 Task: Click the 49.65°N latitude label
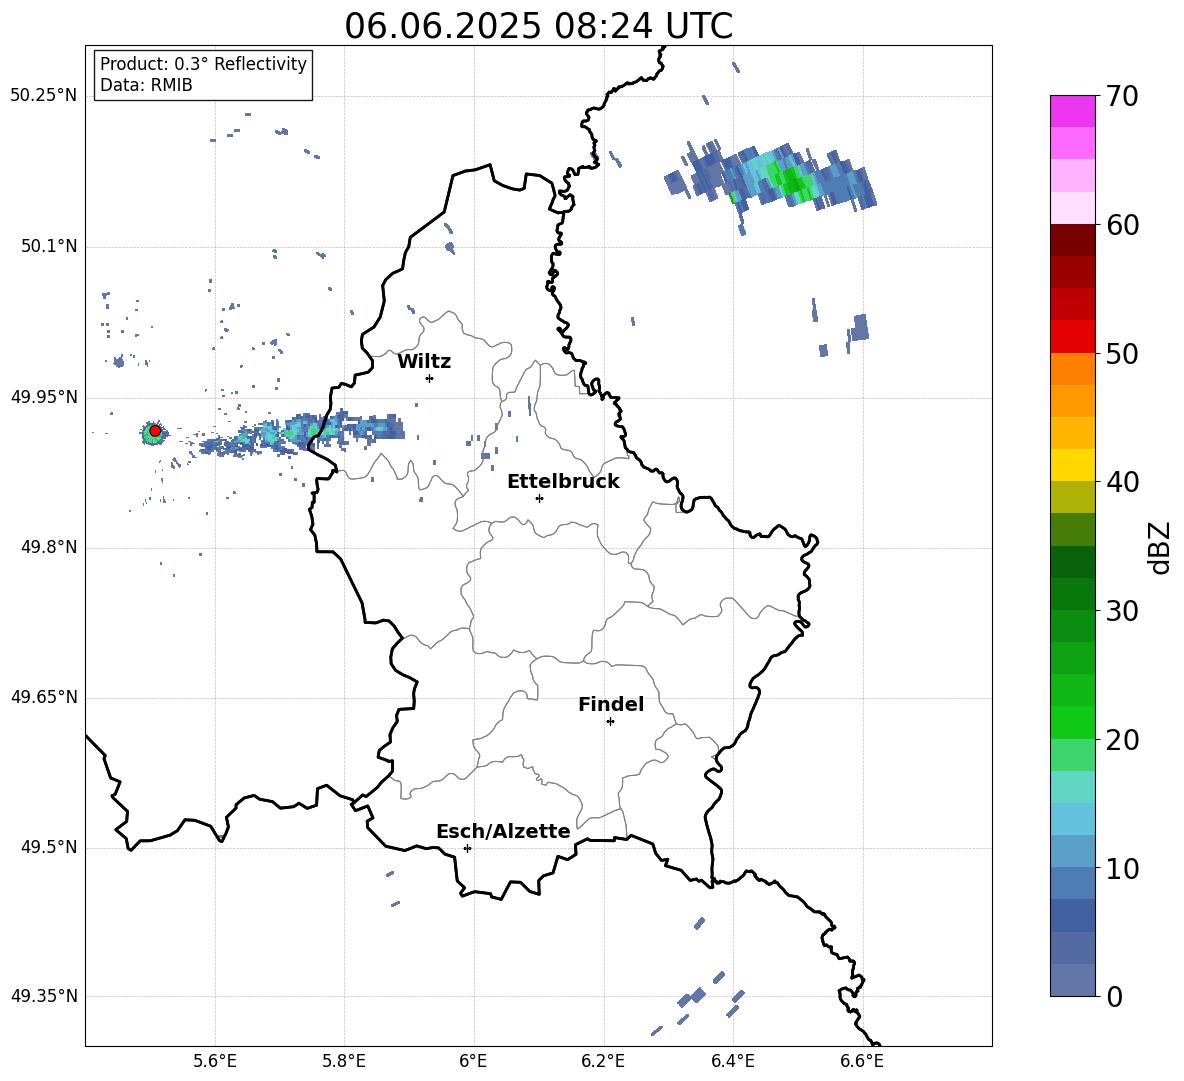click(44, 697)
